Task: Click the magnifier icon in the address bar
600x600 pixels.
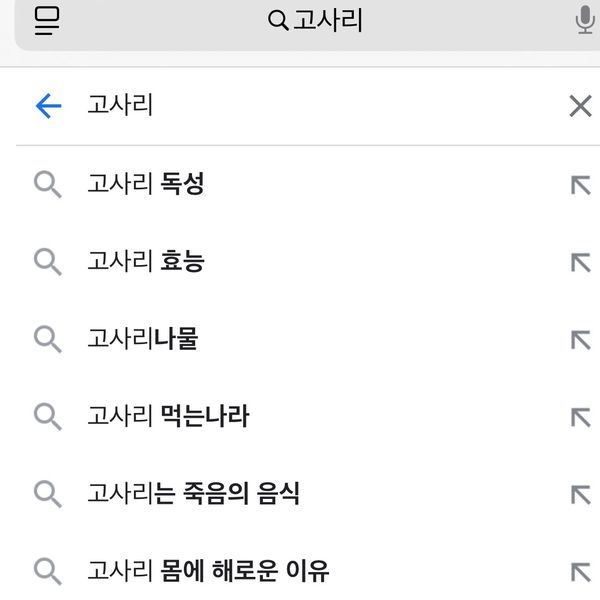Action: pyautogui.click(x=278, y=20)
